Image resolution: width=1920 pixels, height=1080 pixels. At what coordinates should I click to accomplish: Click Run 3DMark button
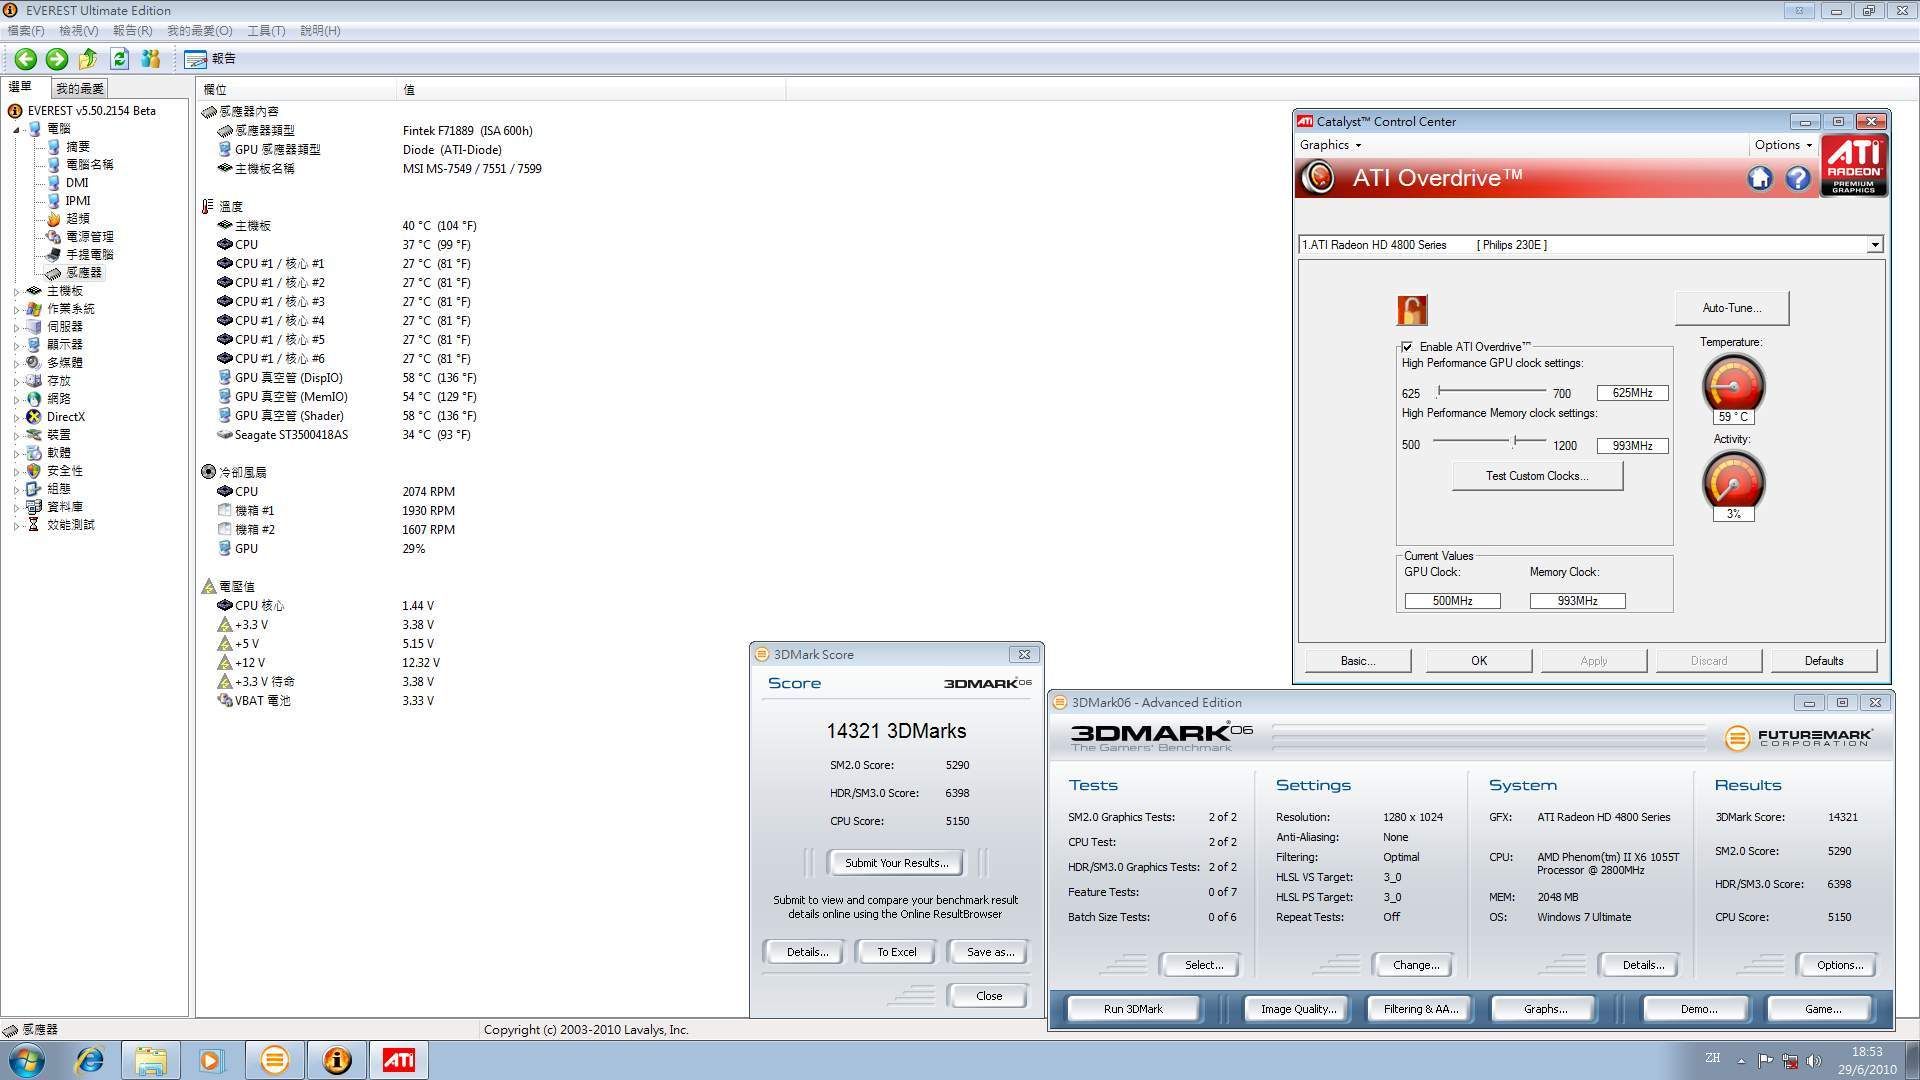point(1133,1009)
